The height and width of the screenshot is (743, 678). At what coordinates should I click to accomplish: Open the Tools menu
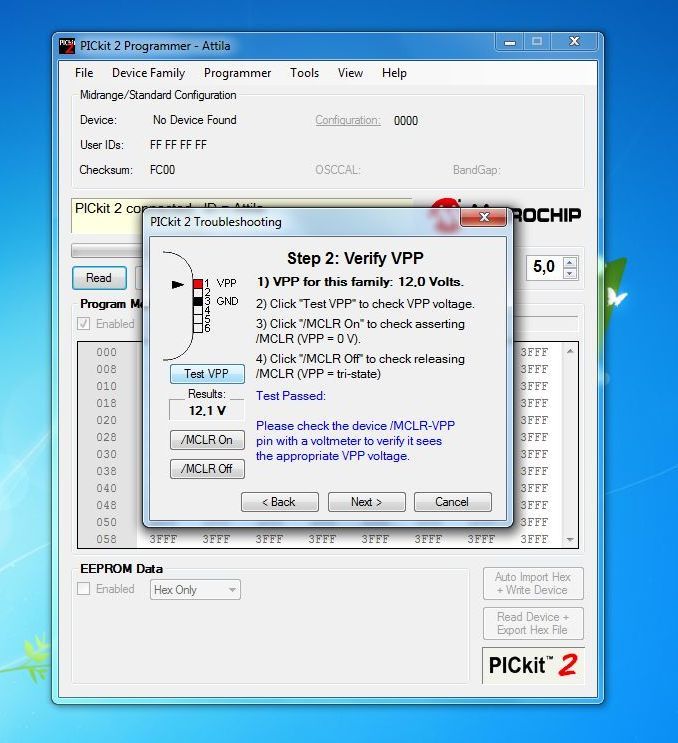(304, 73)
